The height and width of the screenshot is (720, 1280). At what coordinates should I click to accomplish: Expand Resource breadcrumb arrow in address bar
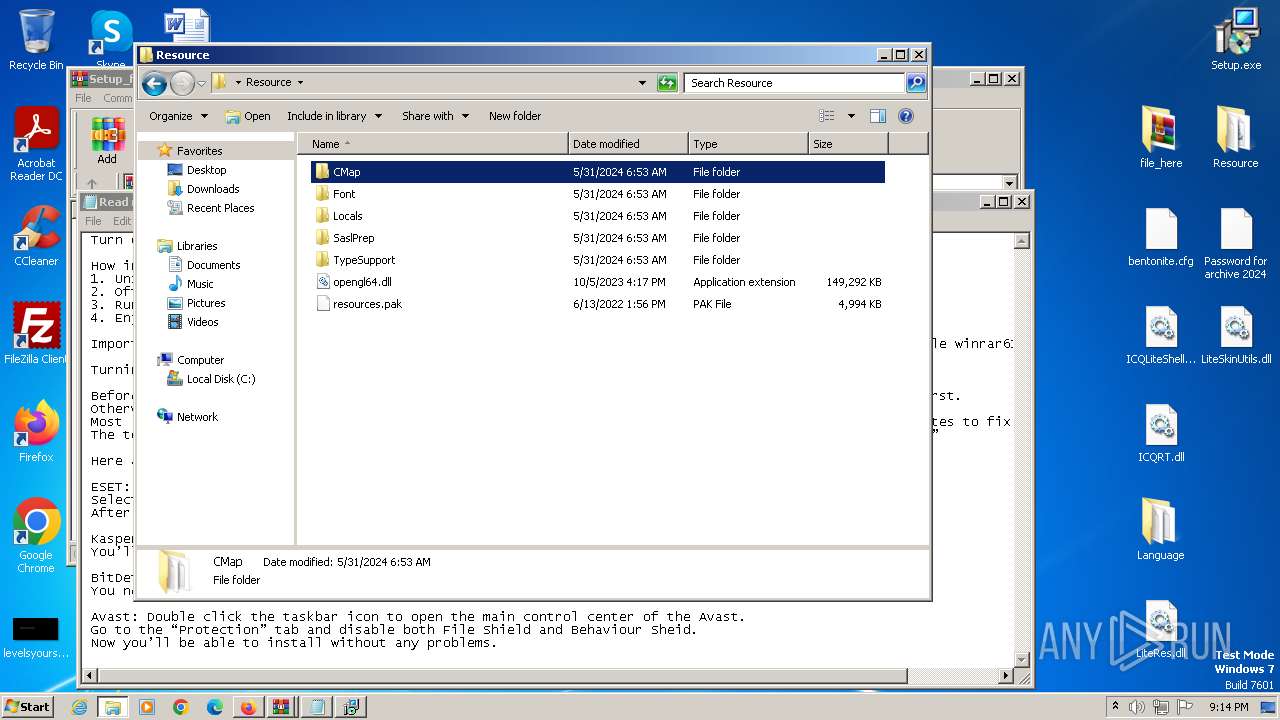(x=300, y=83)
